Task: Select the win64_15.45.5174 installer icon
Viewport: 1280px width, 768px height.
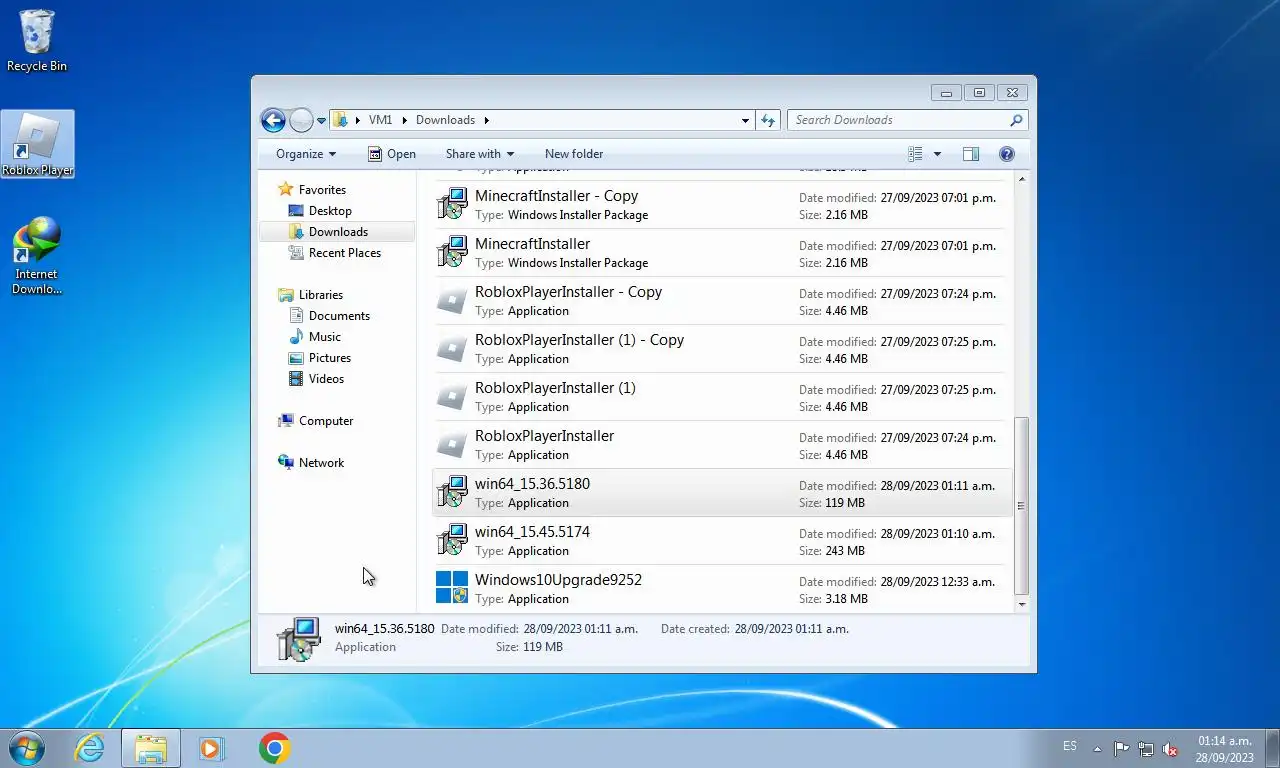Action: [452, 541]
